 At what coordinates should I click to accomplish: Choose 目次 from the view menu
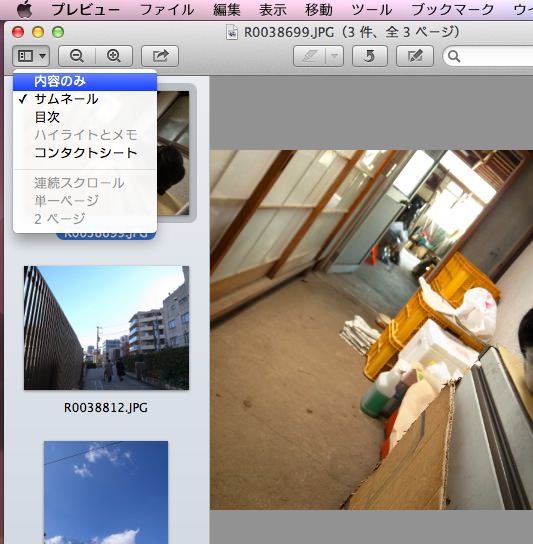85,117
